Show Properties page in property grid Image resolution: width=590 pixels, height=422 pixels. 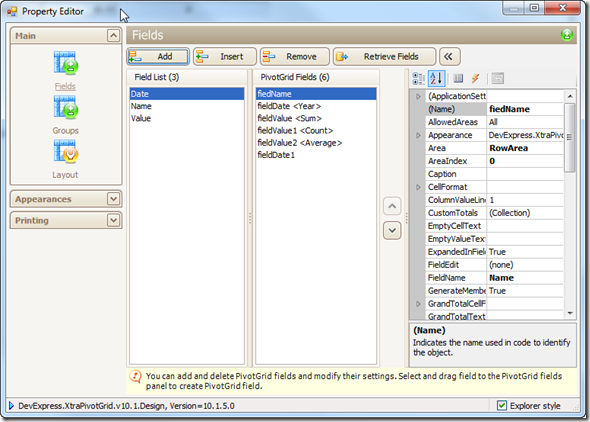[x=458, y=79]
